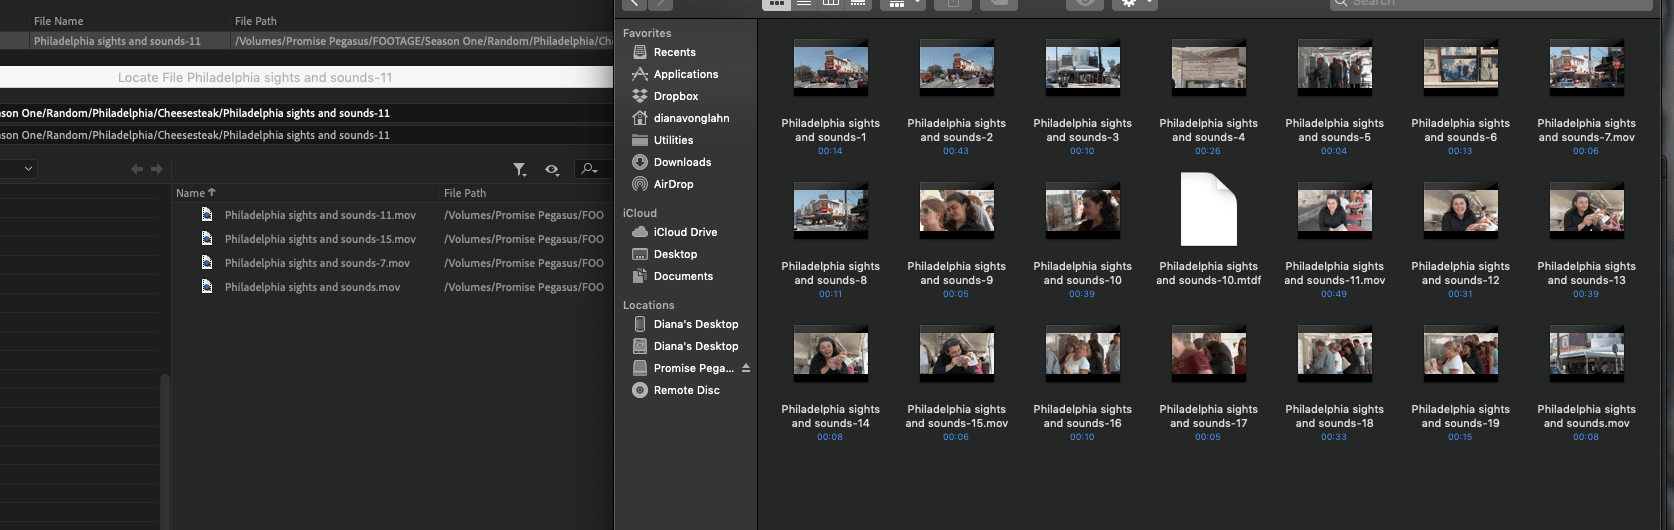
Task: Open Documents in Finder sidebar
Action: coord(683,276)
